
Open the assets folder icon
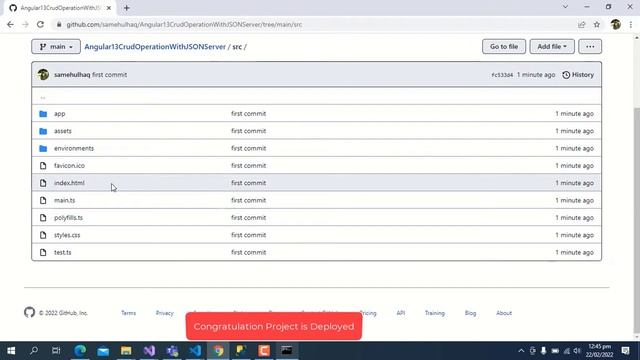[43, 131]
